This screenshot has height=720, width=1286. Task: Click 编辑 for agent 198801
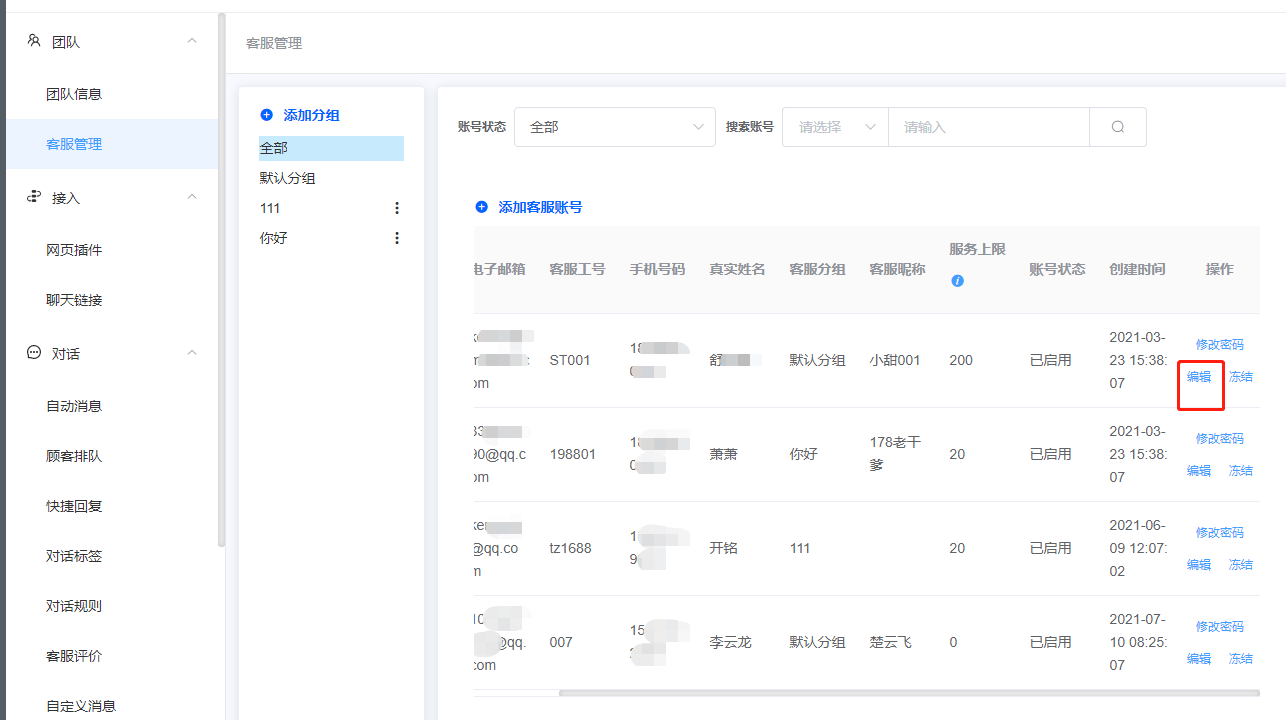pos(1199,471)
